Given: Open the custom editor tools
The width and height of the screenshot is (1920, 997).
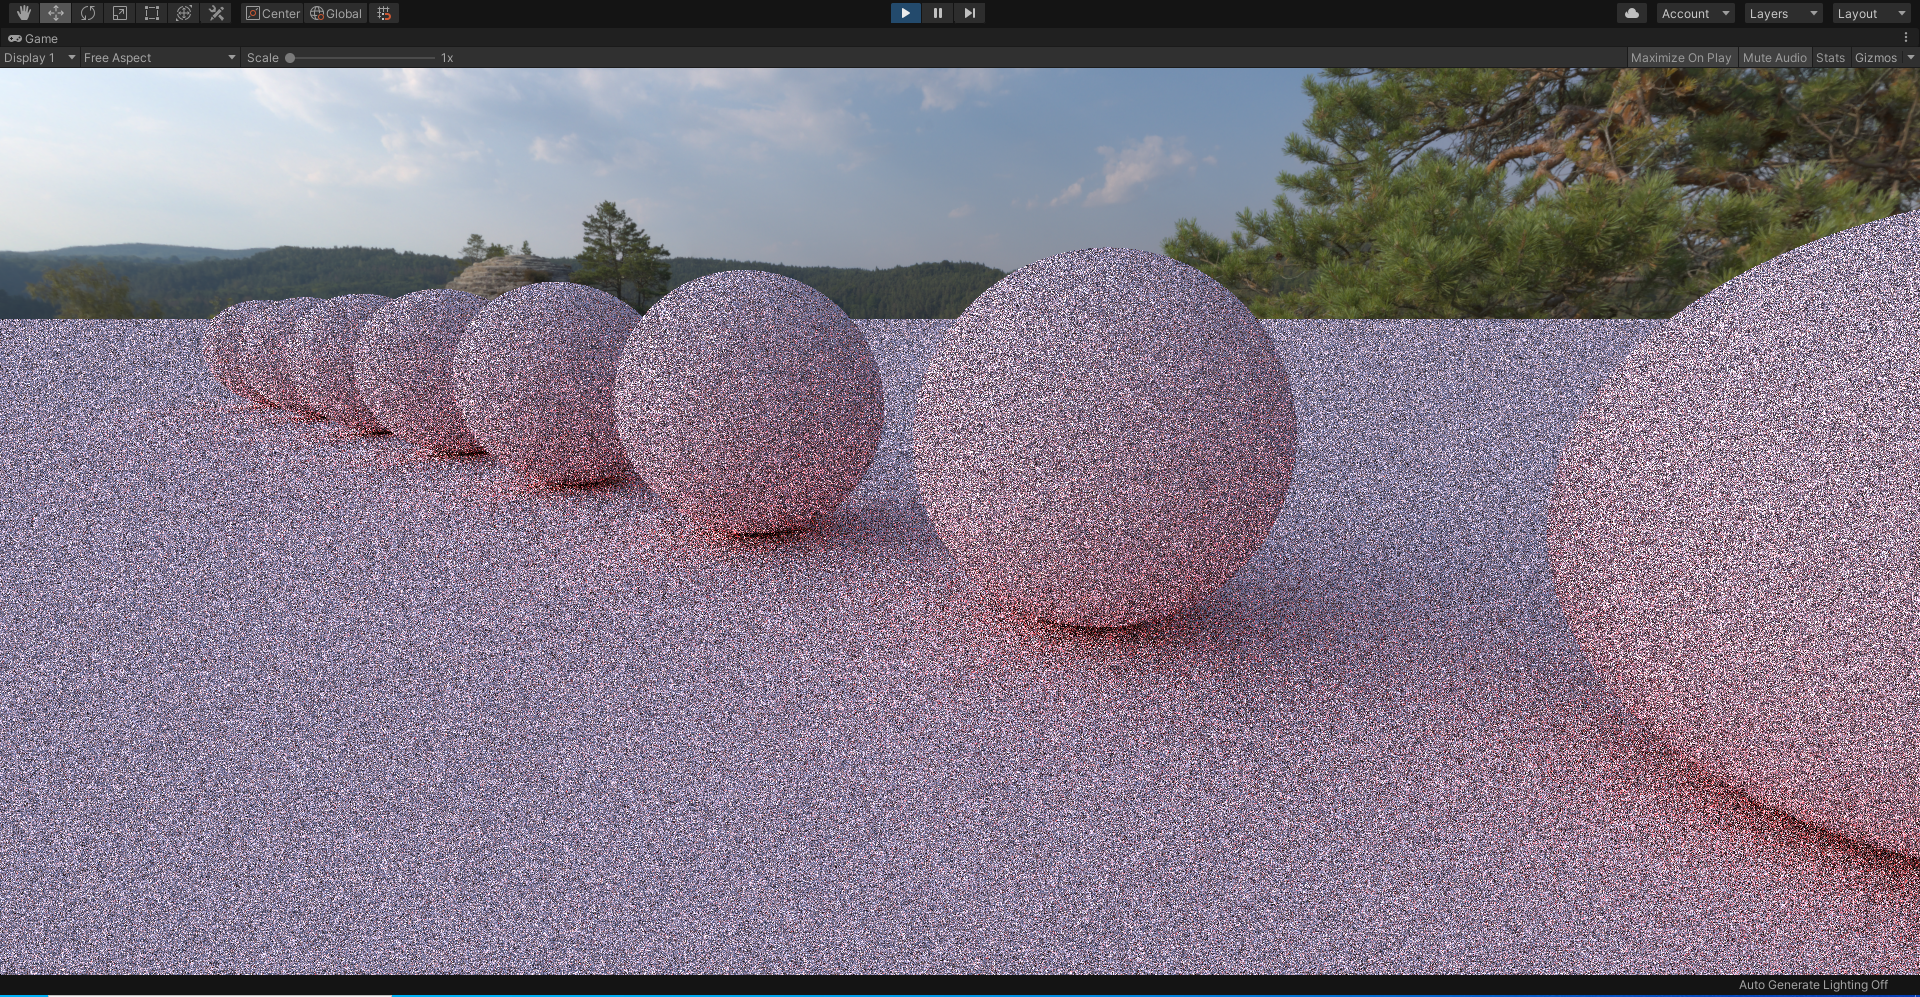Looking at the screenshot, I should 216,13.
